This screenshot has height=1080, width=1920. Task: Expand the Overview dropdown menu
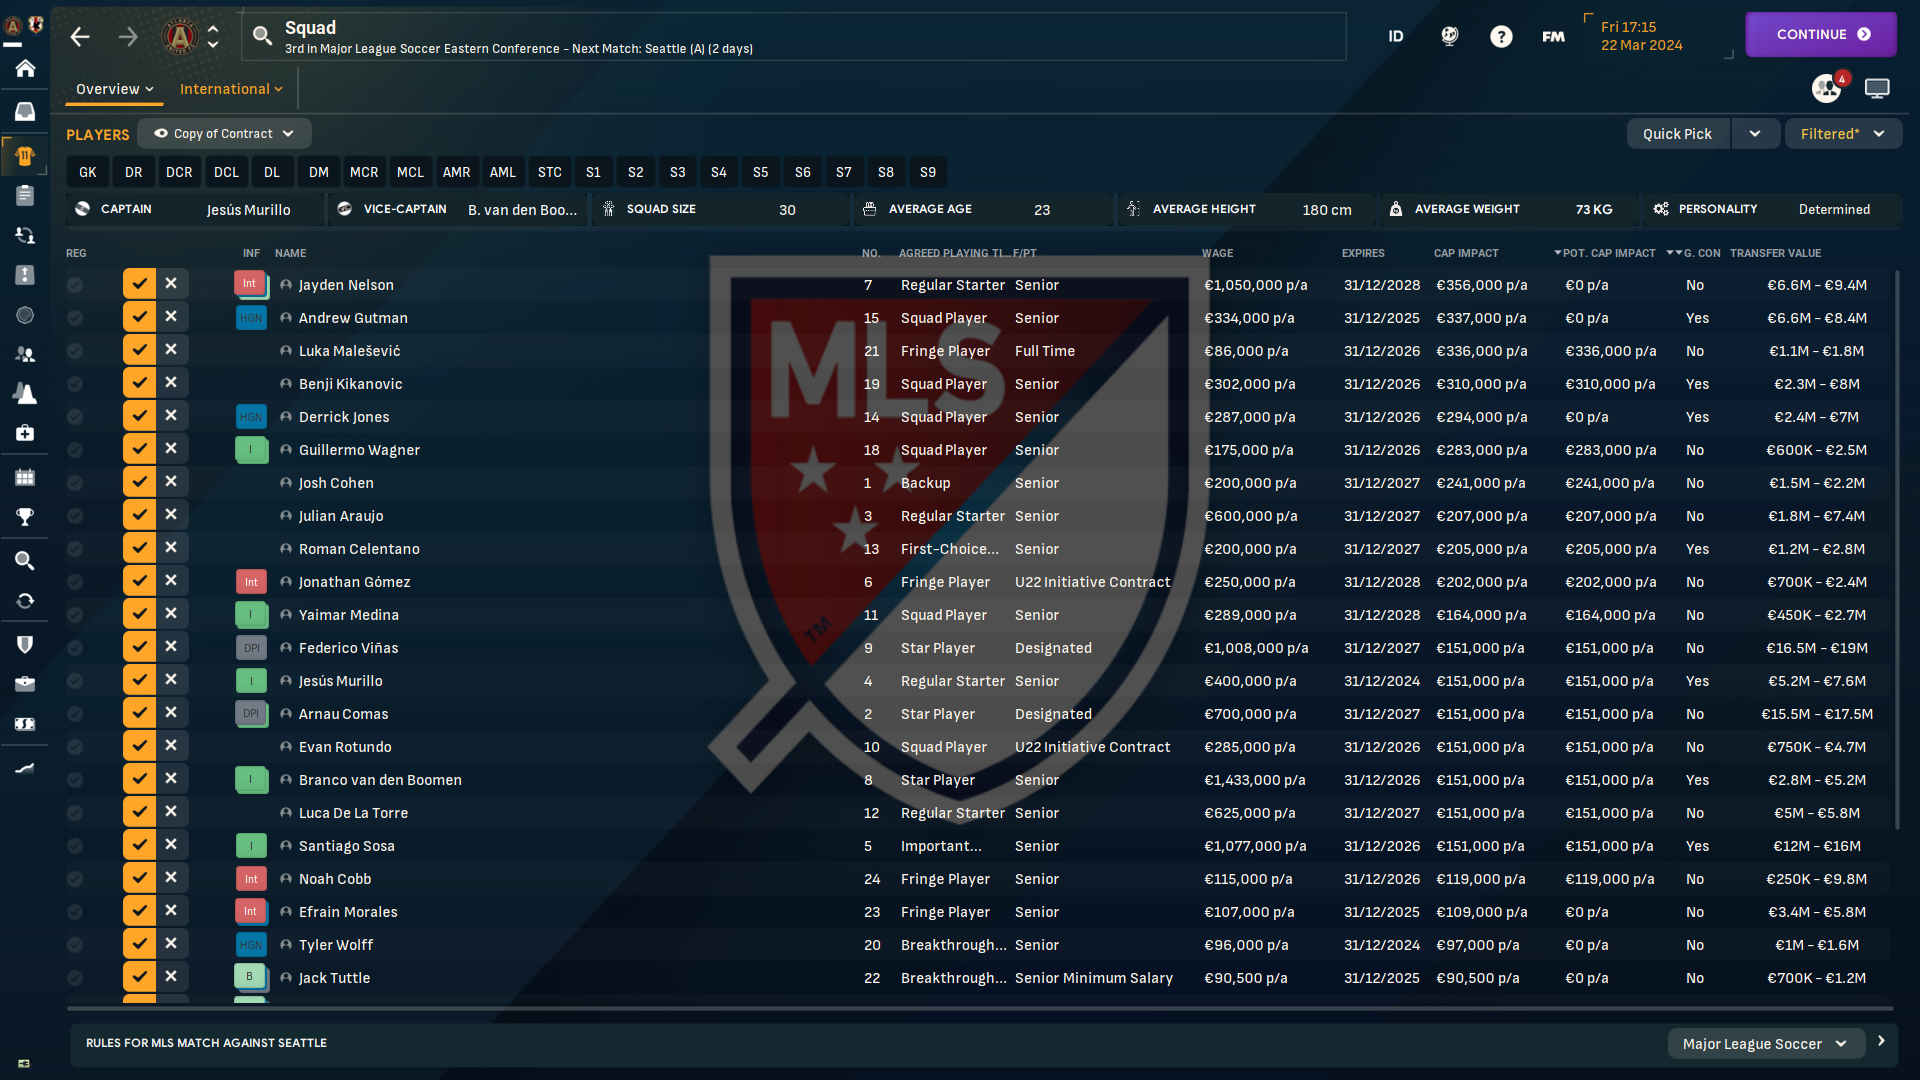(114, 89)
